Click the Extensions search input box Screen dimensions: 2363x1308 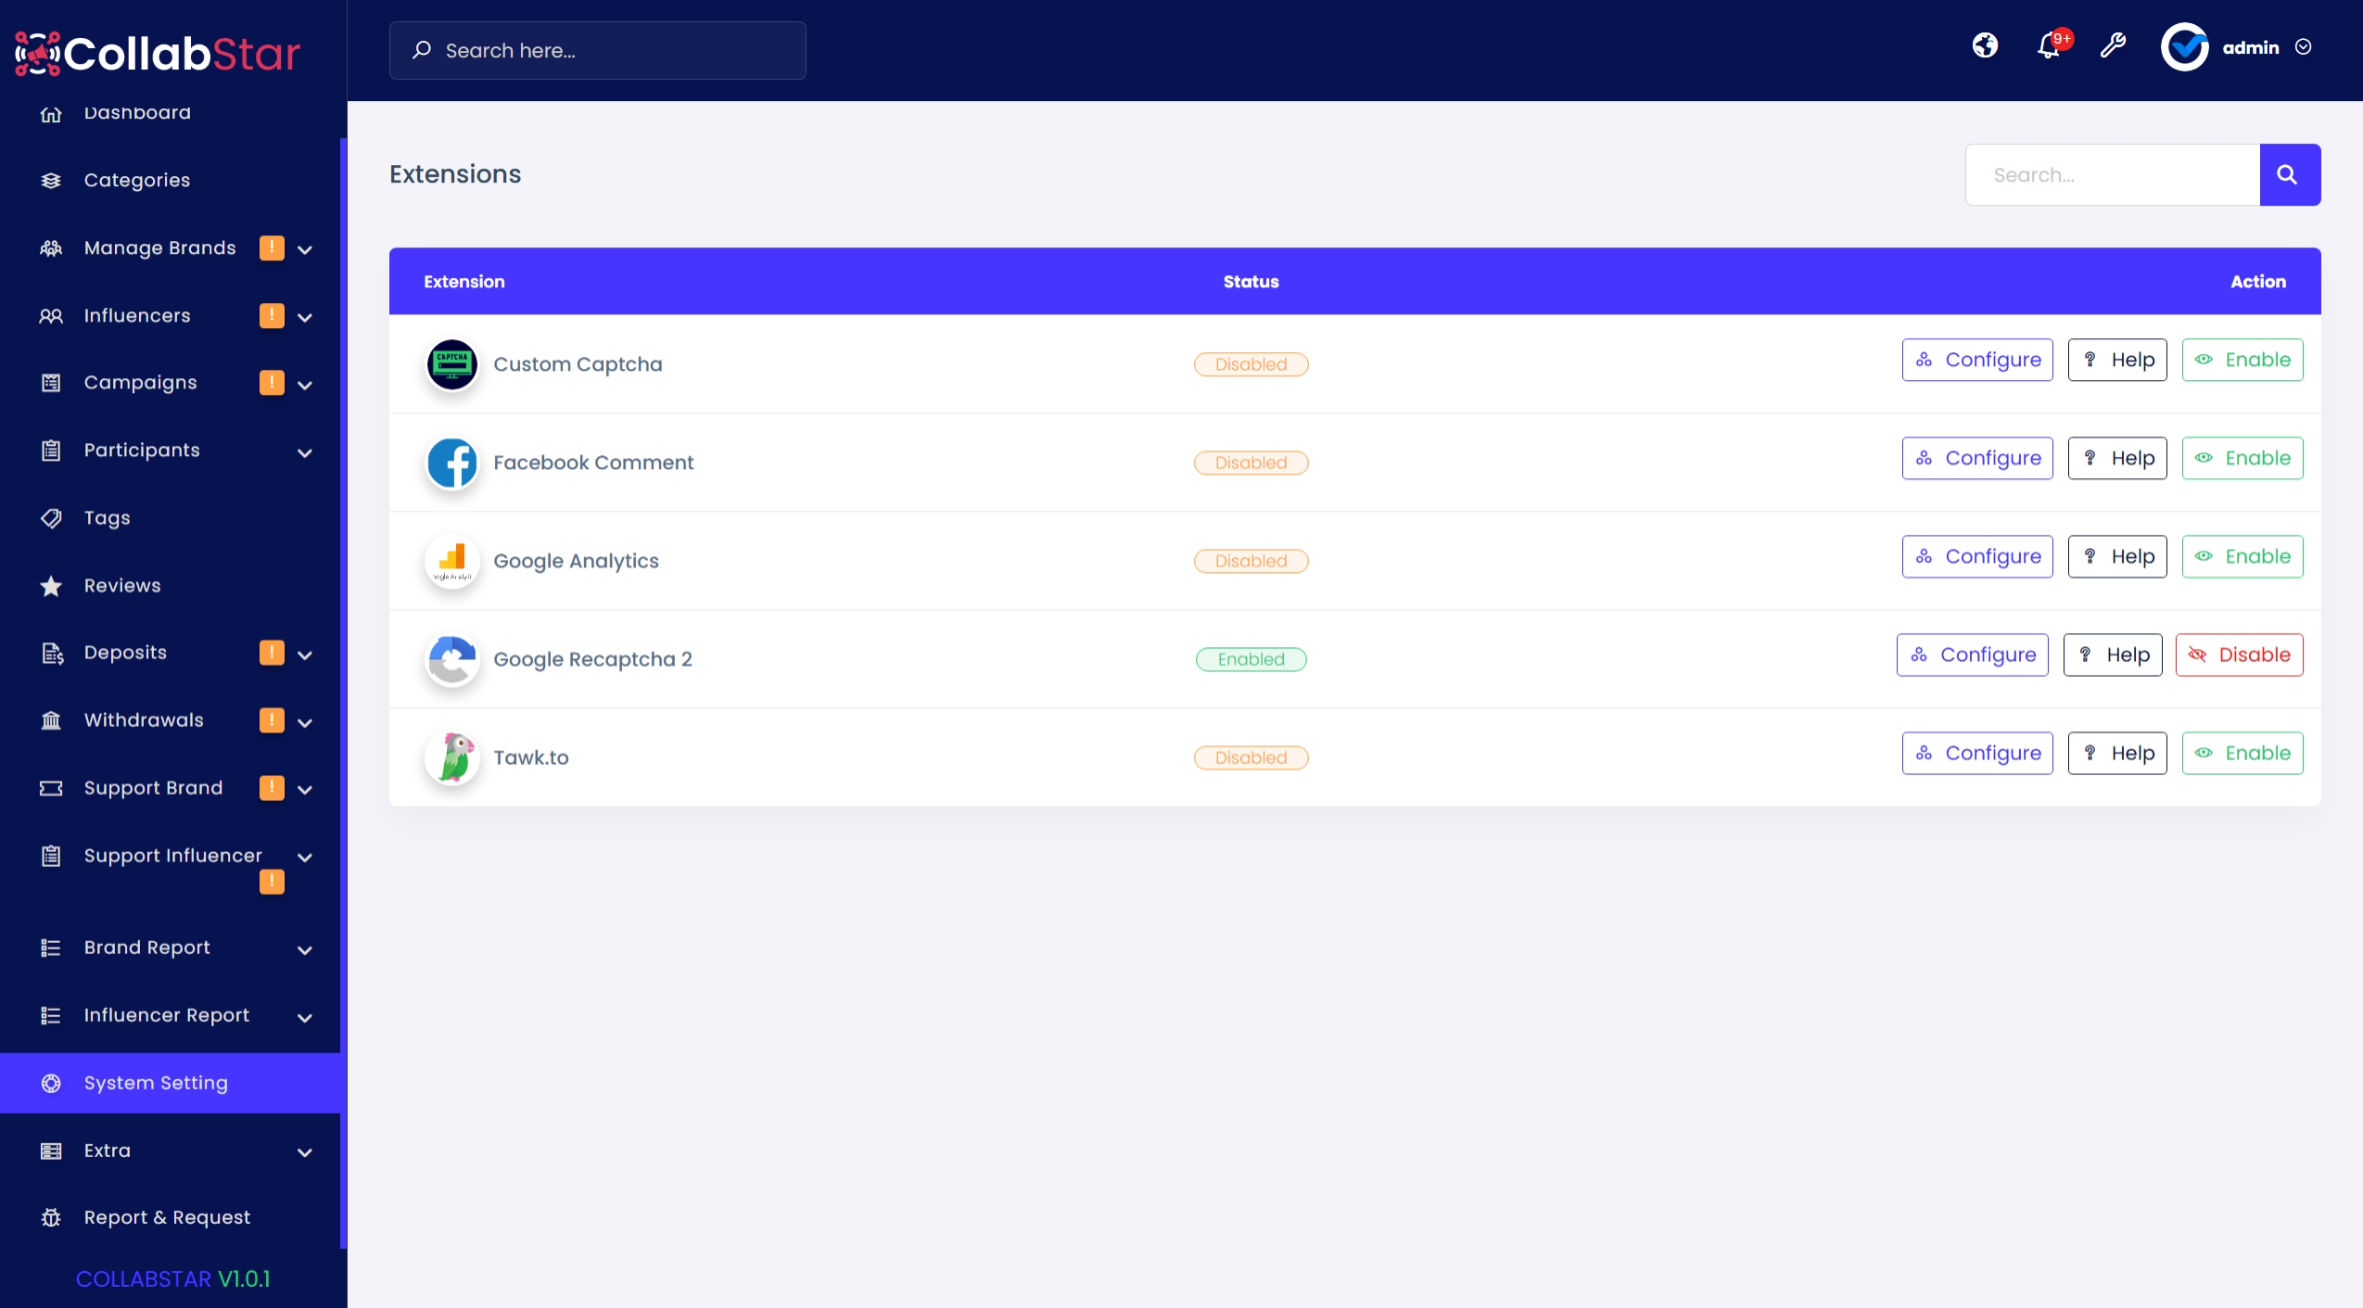tap(2112, 175)
